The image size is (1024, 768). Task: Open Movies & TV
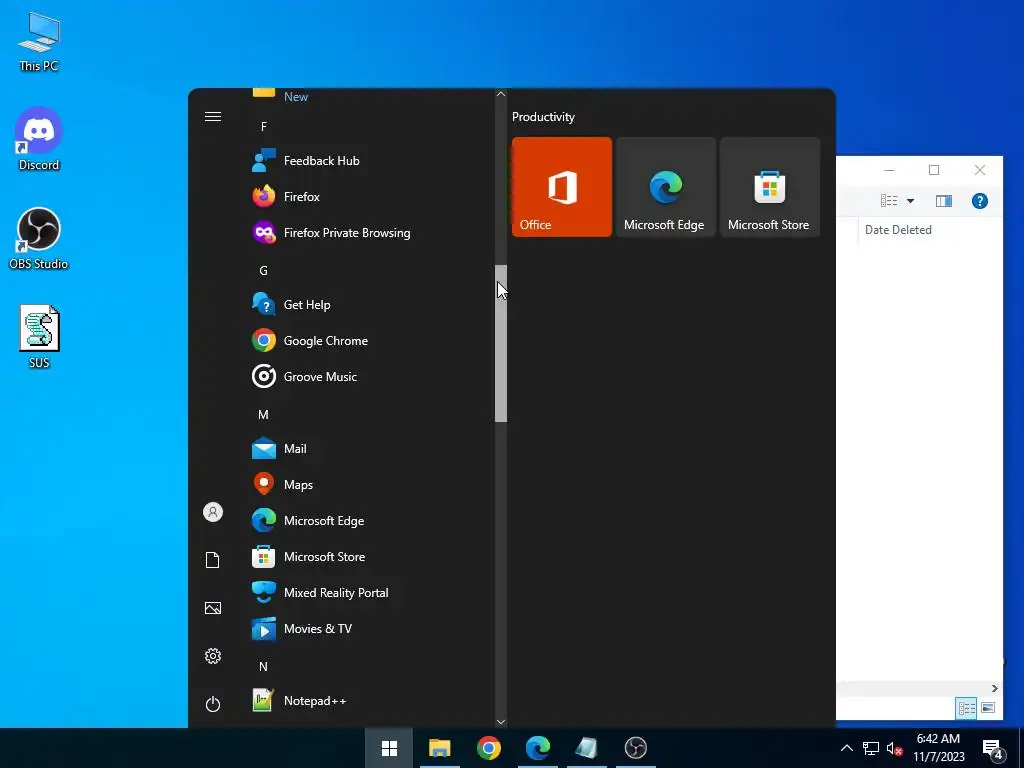[x=369, y=629]
